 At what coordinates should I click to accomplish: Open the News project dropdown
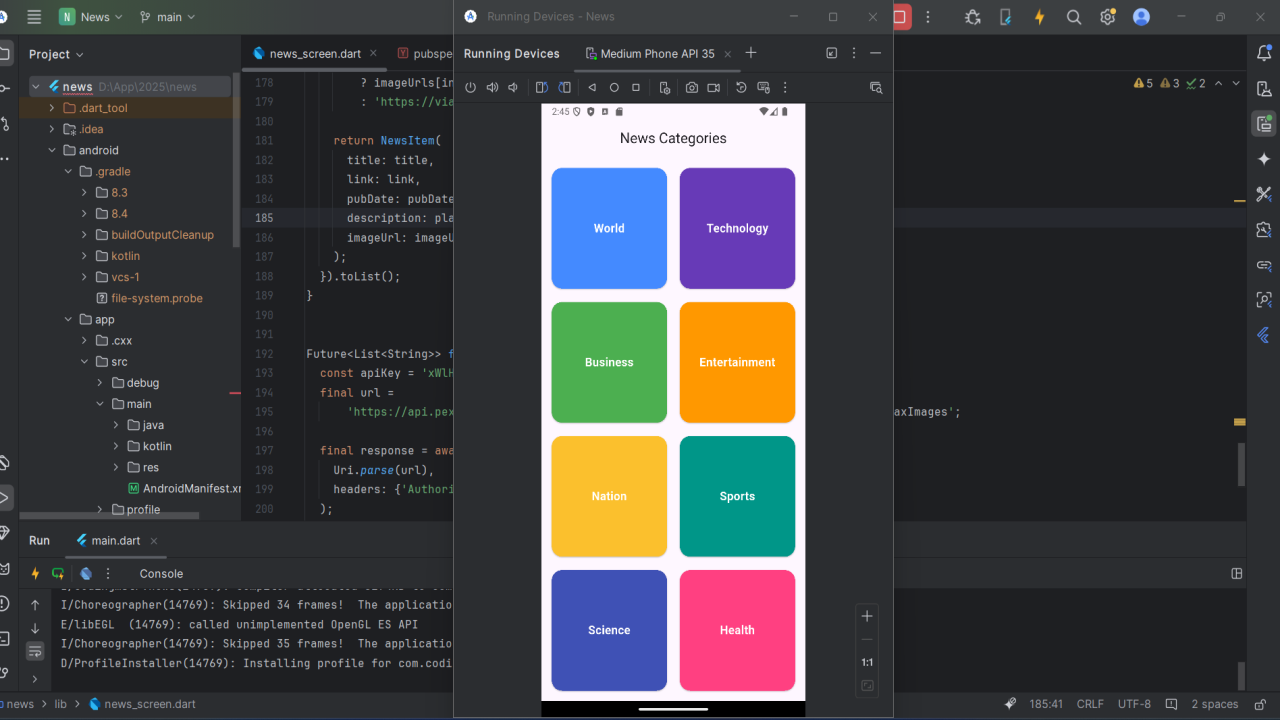[91, 17]
